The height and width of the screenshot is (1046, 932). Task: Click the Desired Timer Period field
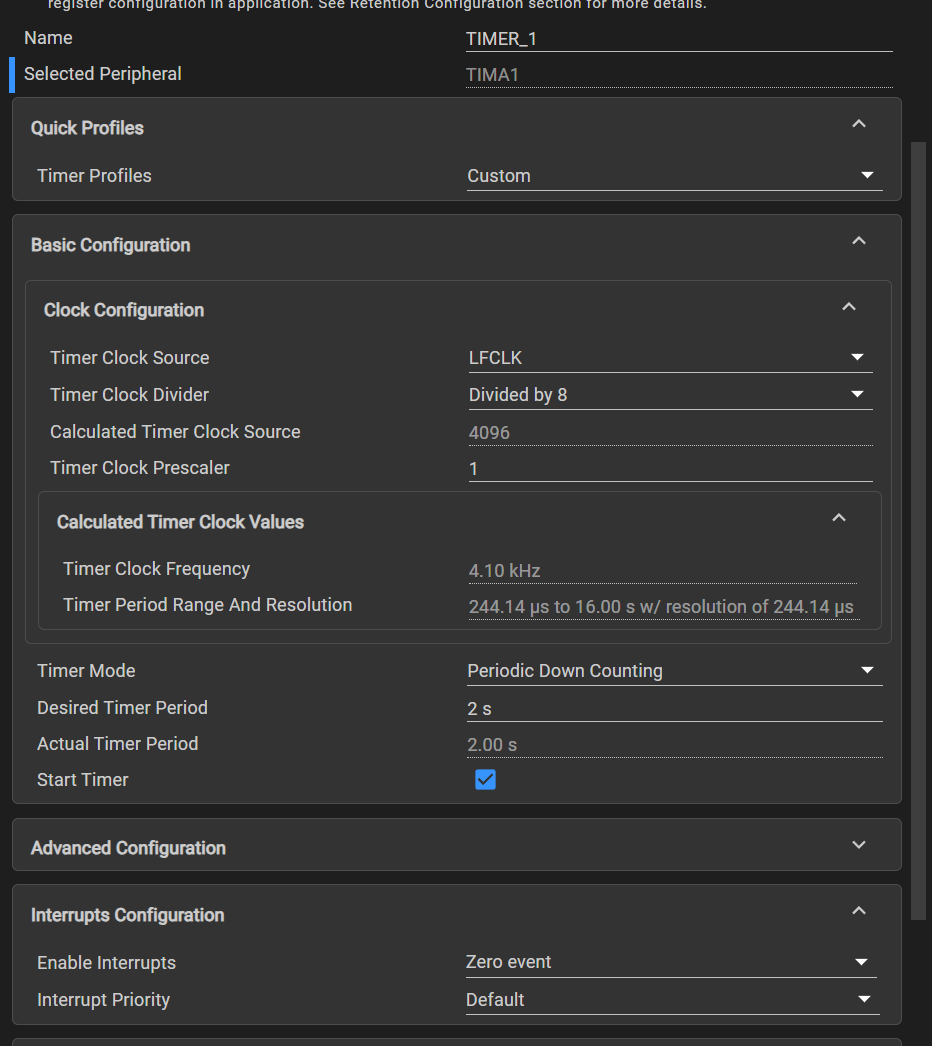[674, 709]
